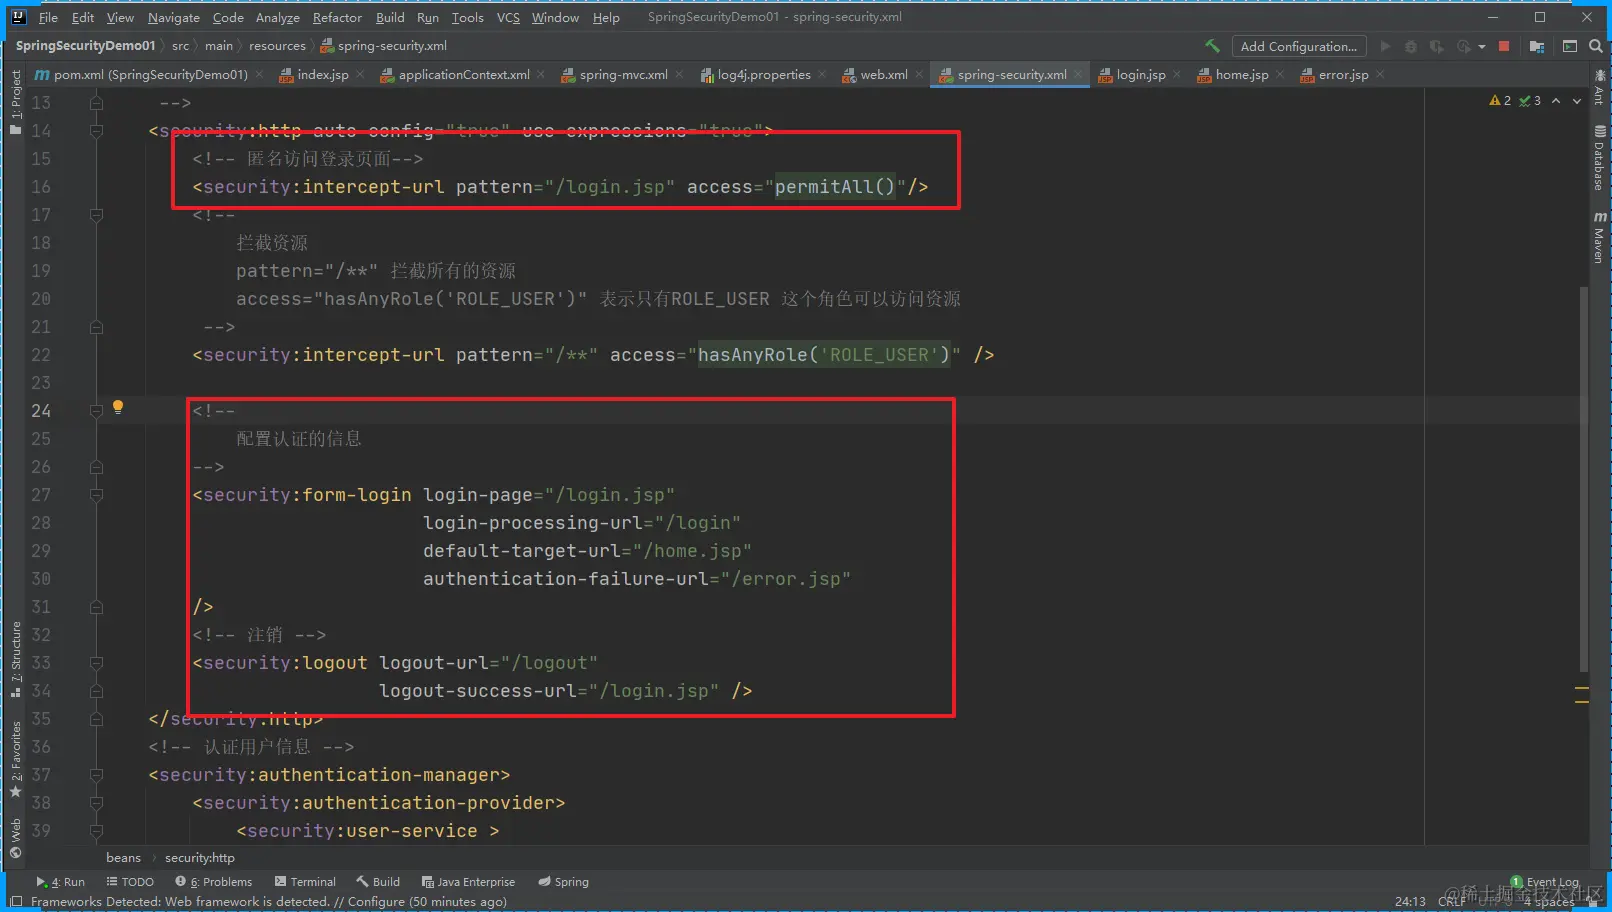Viewport: 1612px width, 912px height.
Task: Click the editor vertical scrollbar thumb
Action: point(1583,480)
